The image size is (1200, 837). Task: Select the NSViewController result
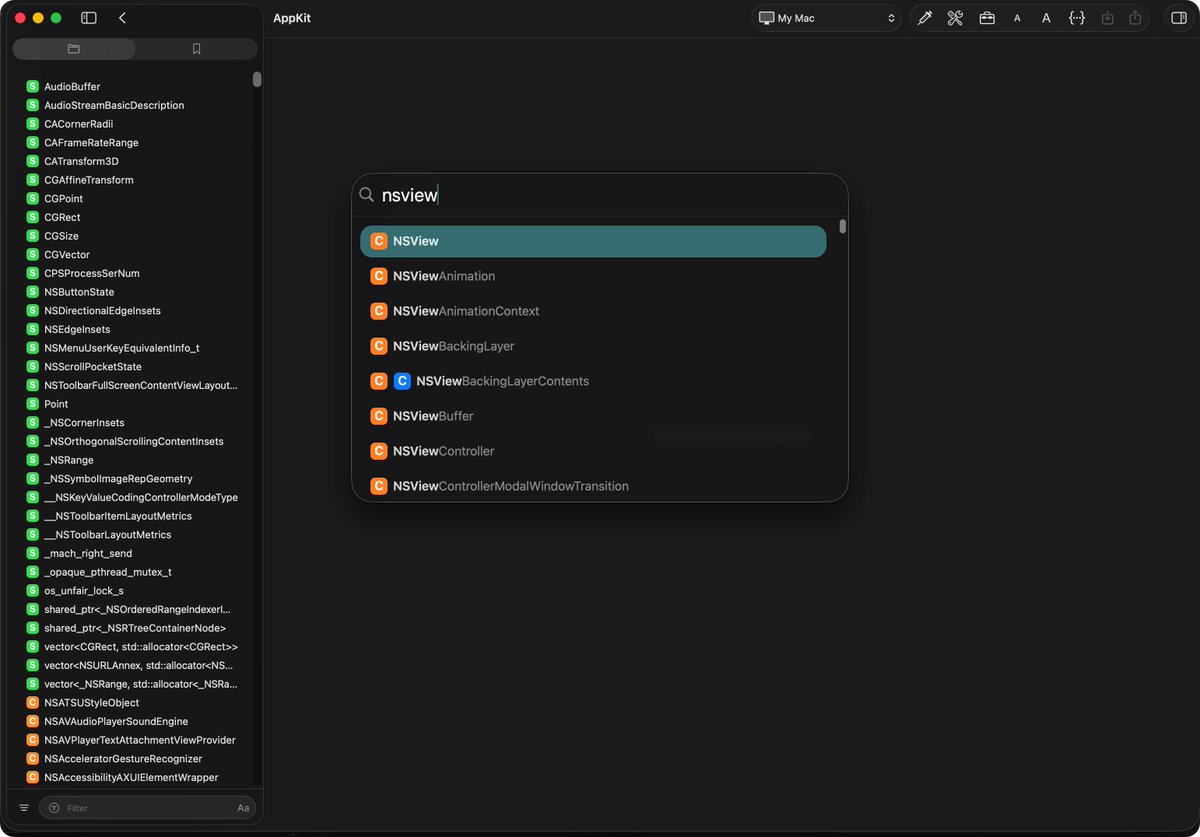(593, 451)
